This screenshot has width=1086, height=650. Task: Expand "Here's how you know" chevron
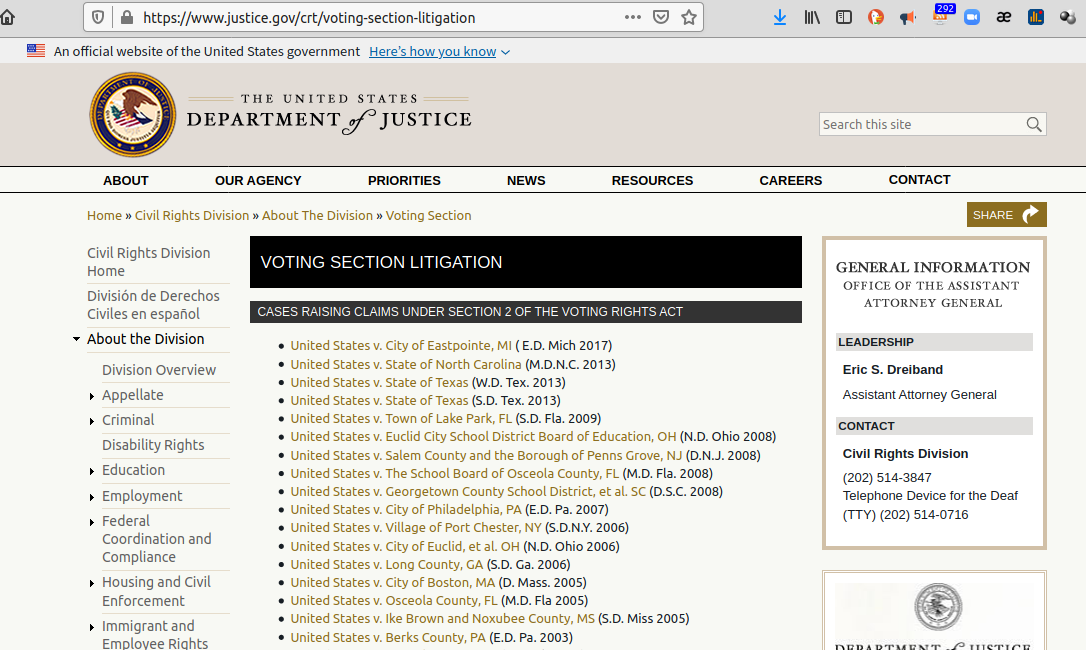(x=506, y=52)
